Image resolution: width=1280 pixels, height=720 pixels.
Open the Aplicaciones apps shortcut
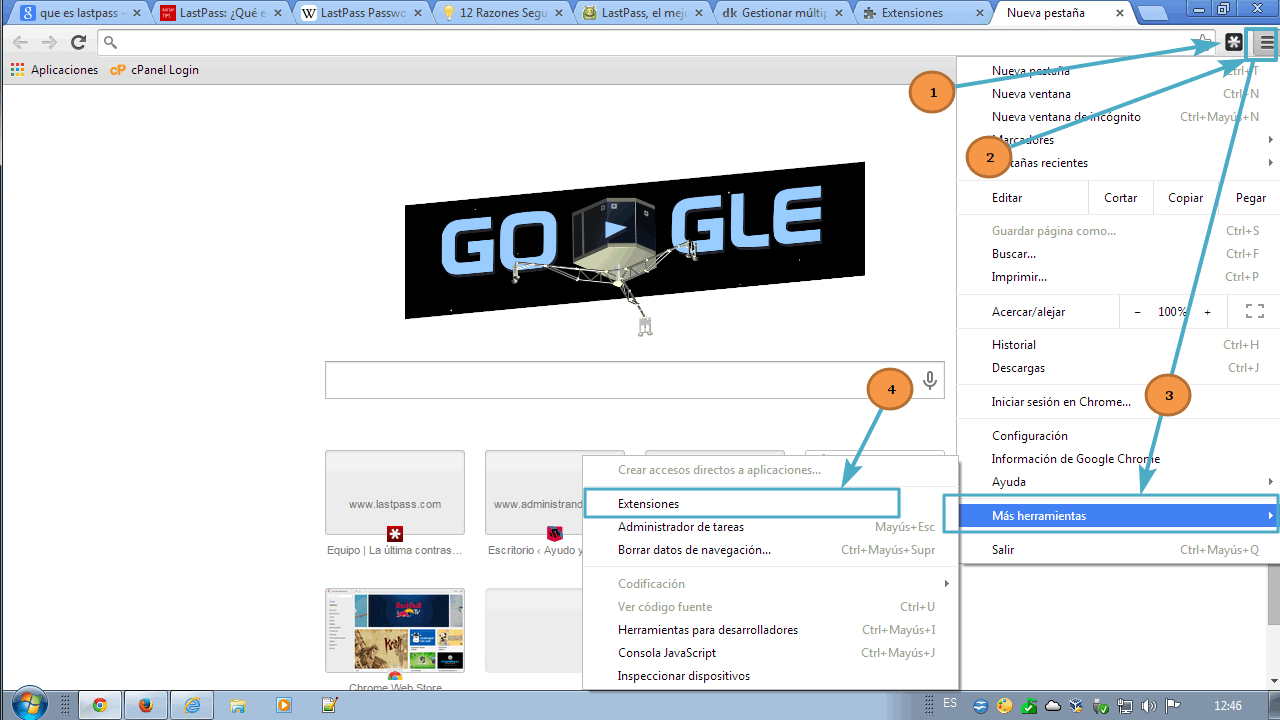click(x=54, y=70)
